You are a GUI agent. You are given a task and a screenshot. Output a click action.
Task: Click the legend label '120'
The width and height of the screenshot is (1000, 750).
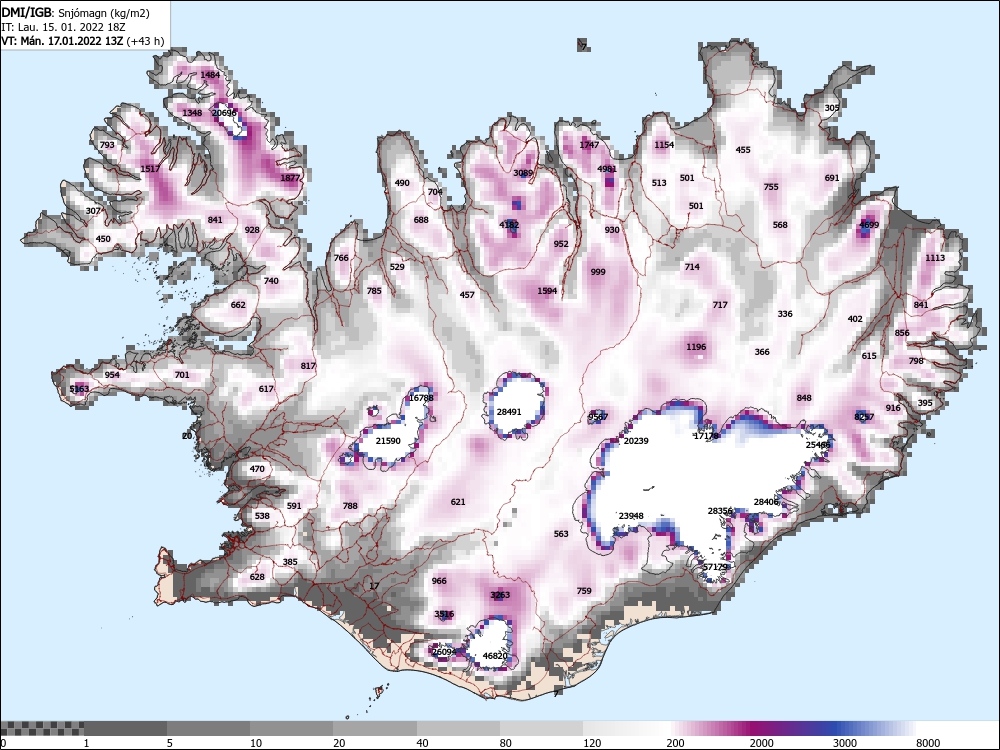pyautogui.click(x=592, y=742)
